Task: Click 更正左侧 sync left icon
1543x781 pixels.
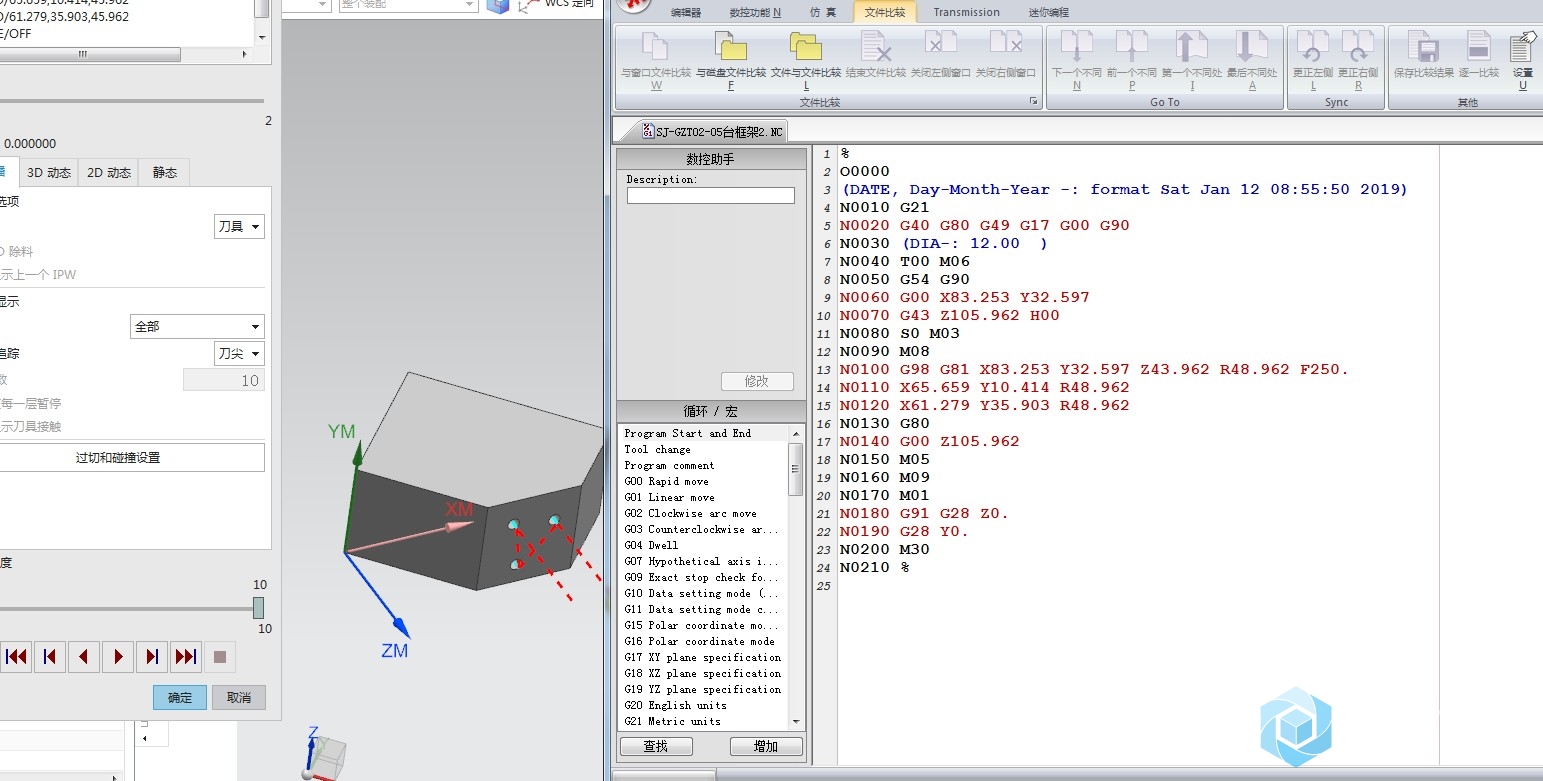Action: click(x=1312, y=47)
